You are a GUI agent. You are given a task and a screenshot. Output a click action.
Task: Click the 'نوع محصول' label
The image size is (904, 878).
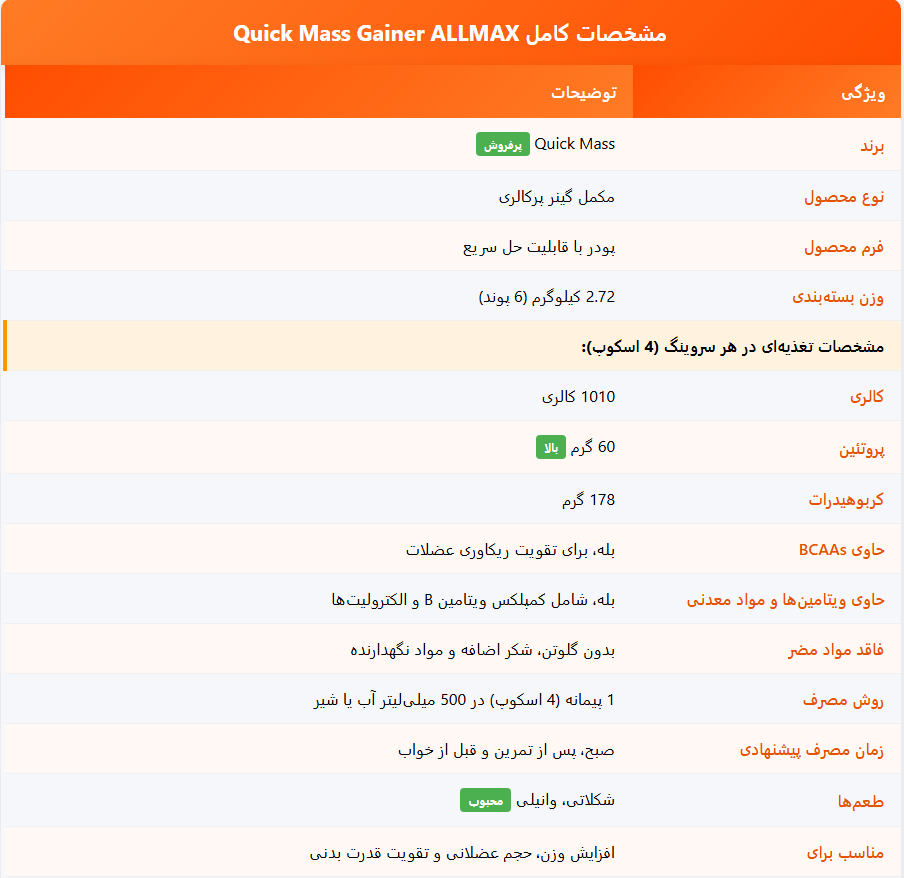pyautogui.click(x=844, y=197)
